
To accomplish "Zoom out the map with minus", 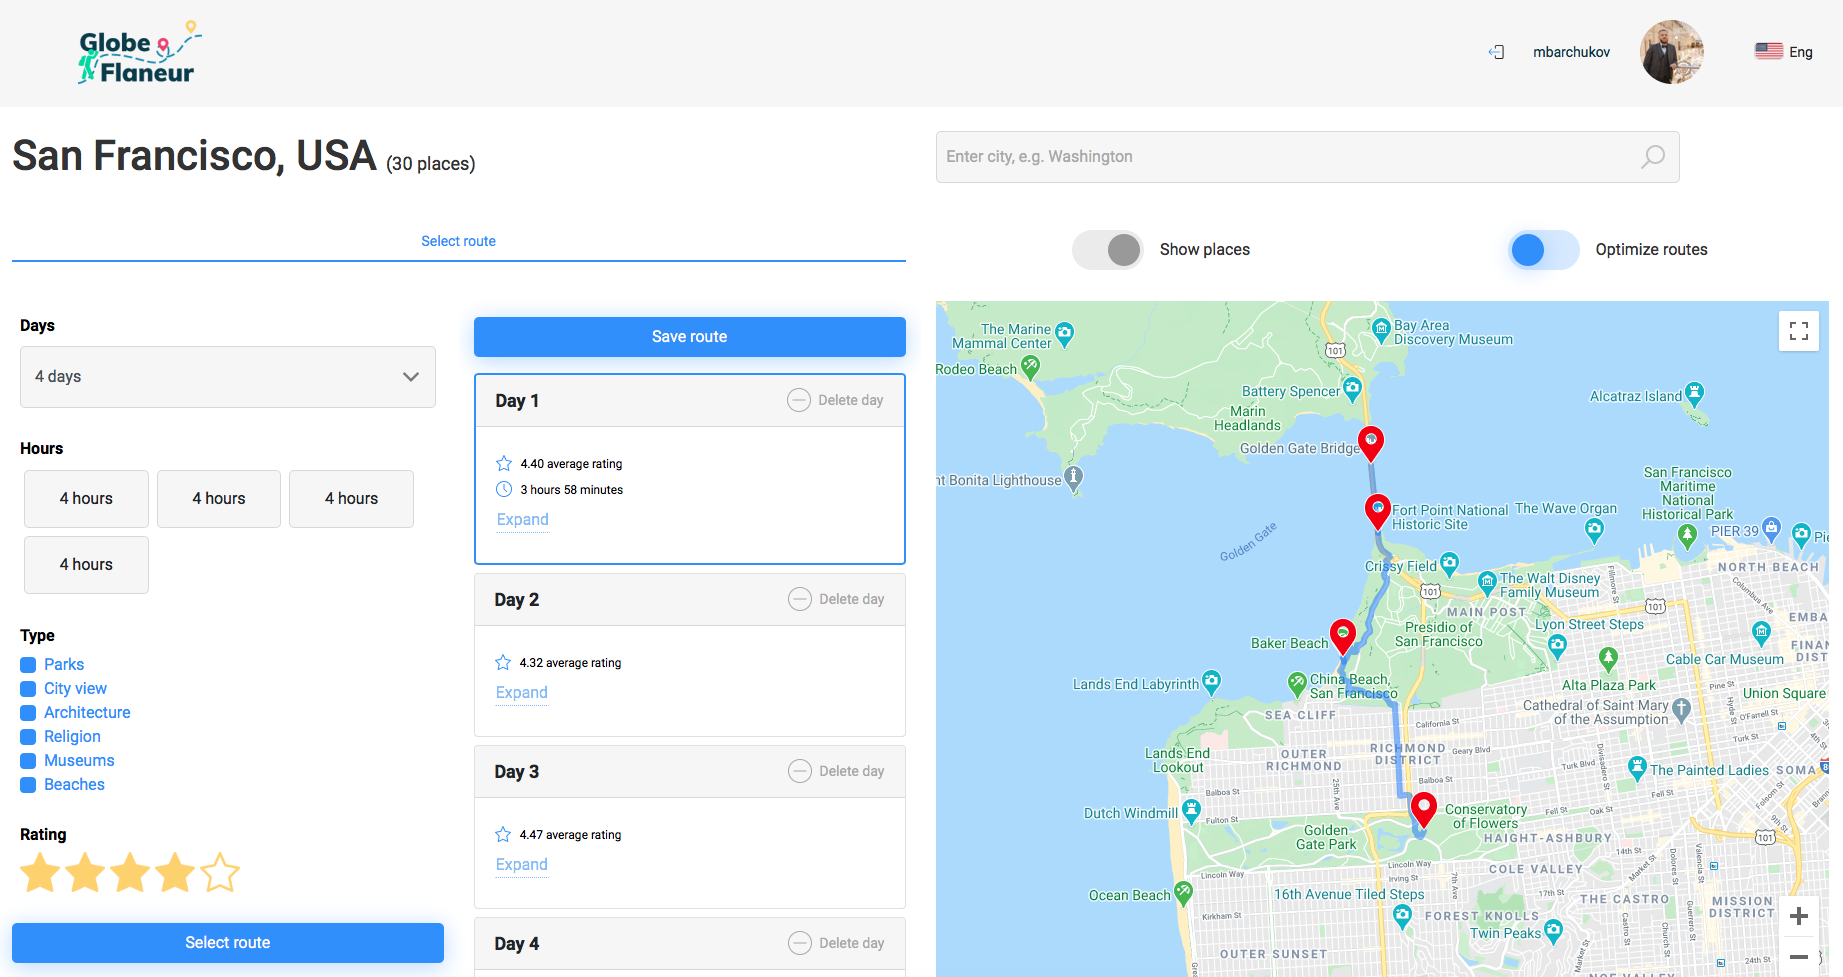I will click(x=1799, y=957).
